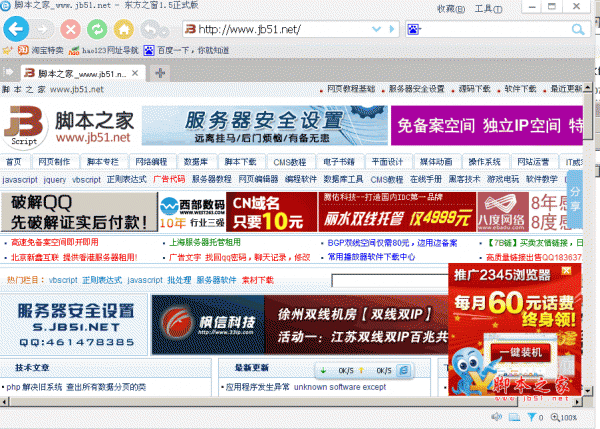The height and width of the screenshot is (429, 600).
Task: Open the 百度一下，你就知道 bookmark
Action: 187,50
